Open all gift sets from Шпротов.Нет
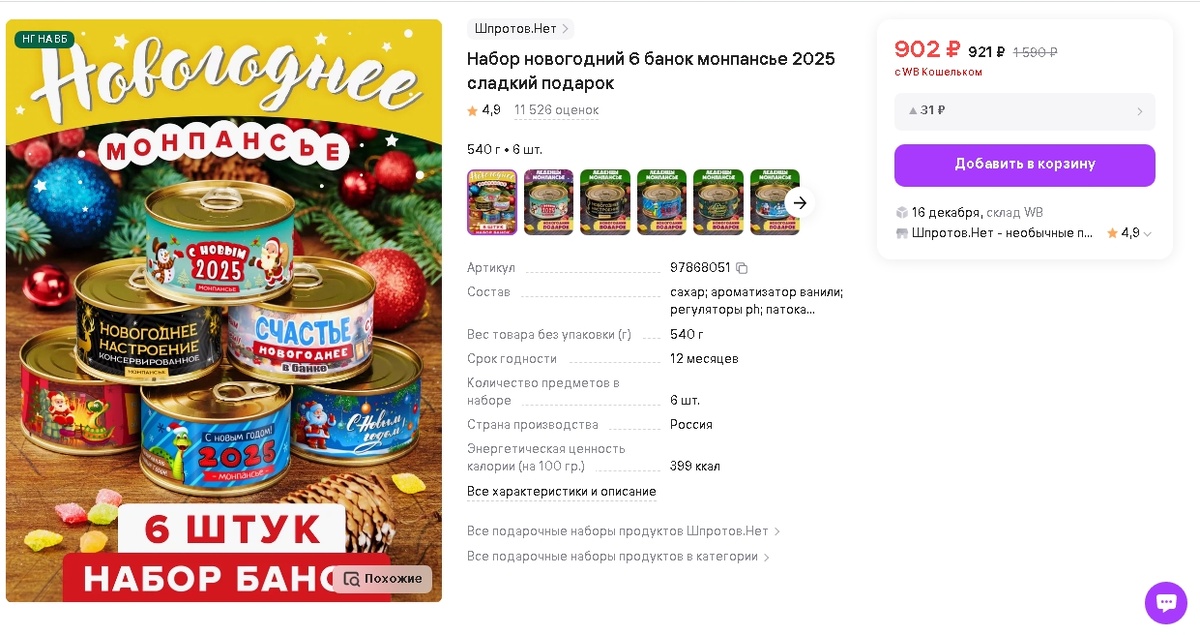This screenshot has height=635, width=1200. point(624,531)
